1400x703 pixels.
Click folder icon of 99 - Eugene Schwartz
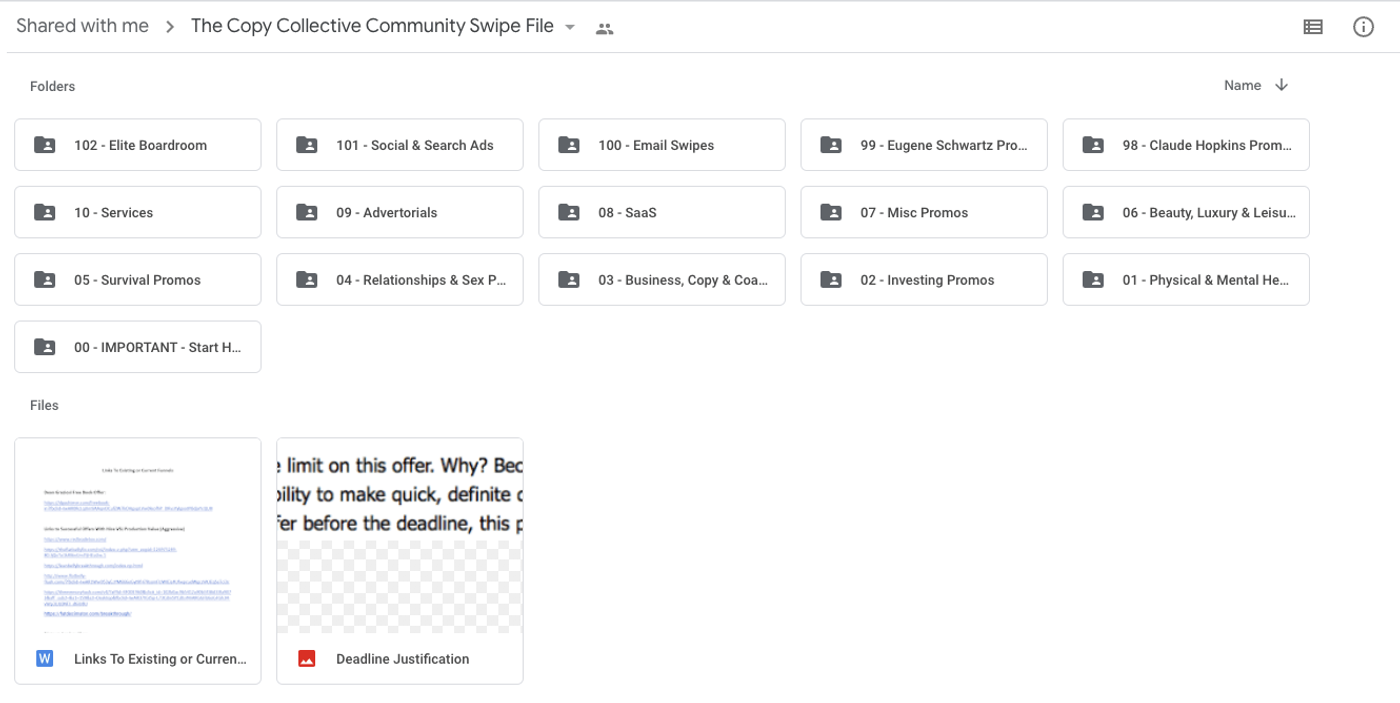(x=831, y=145)
